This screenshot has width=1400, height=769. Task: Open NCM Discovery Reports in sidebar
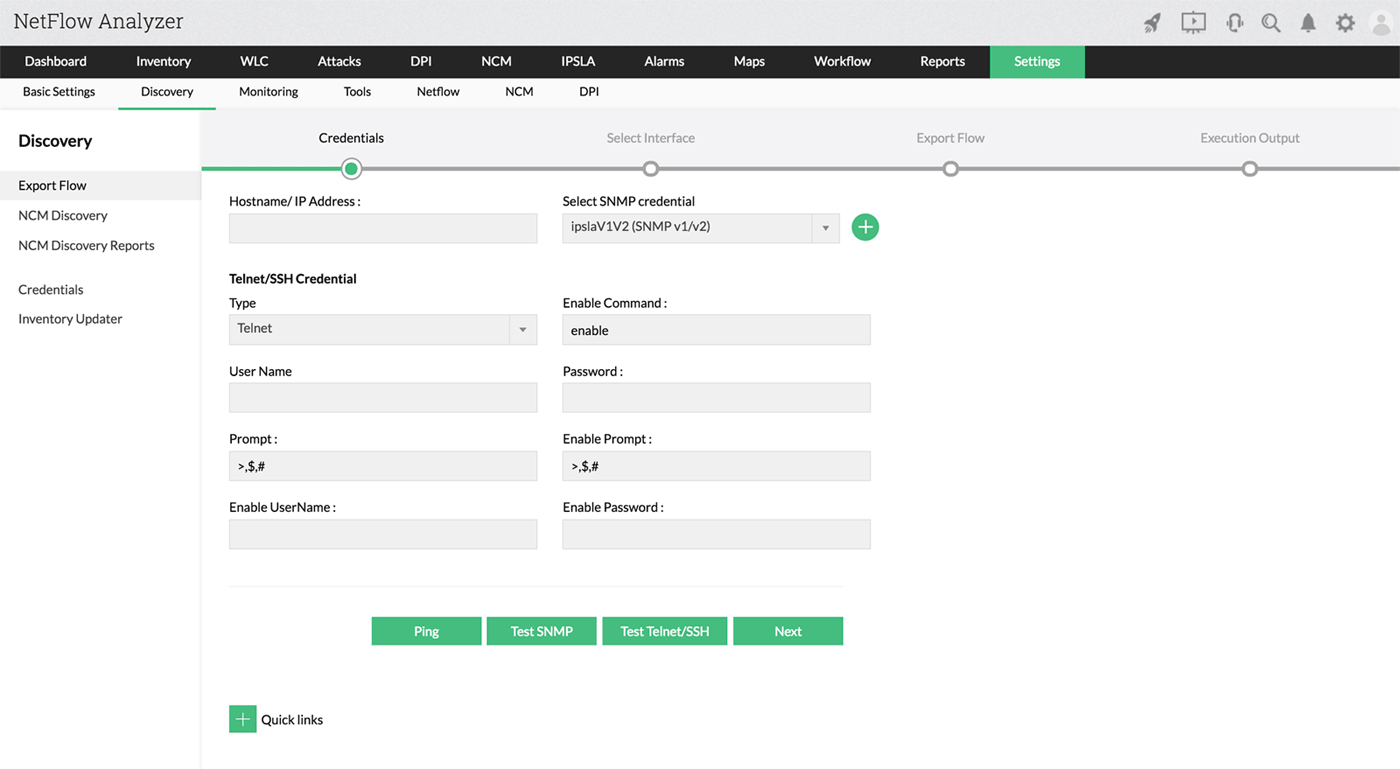86,246
